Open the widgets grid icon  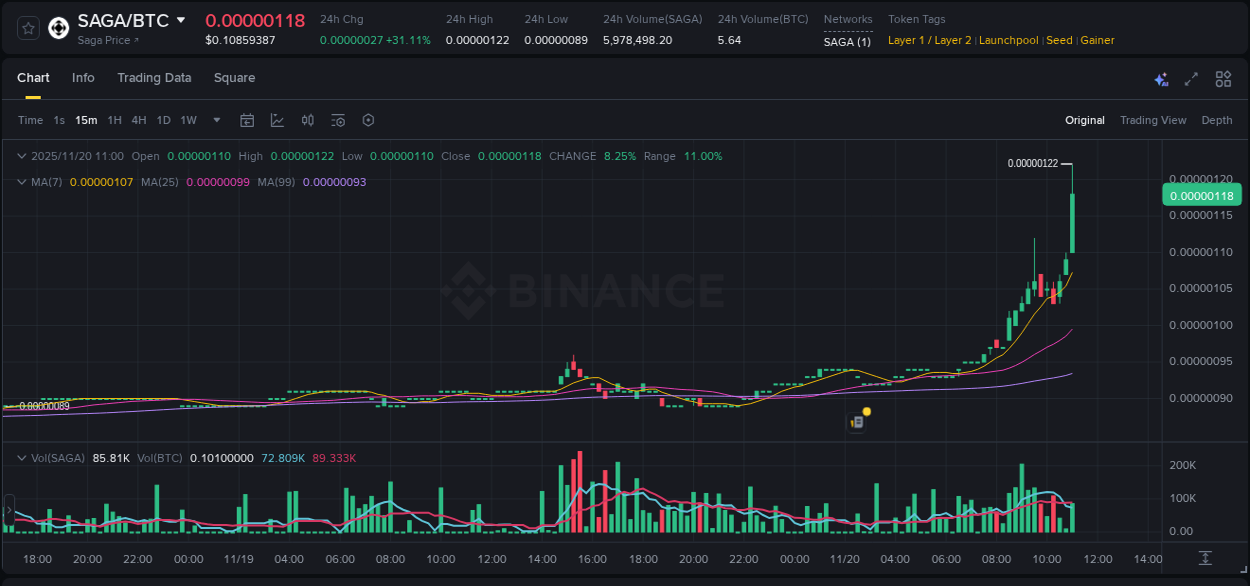1223,78
